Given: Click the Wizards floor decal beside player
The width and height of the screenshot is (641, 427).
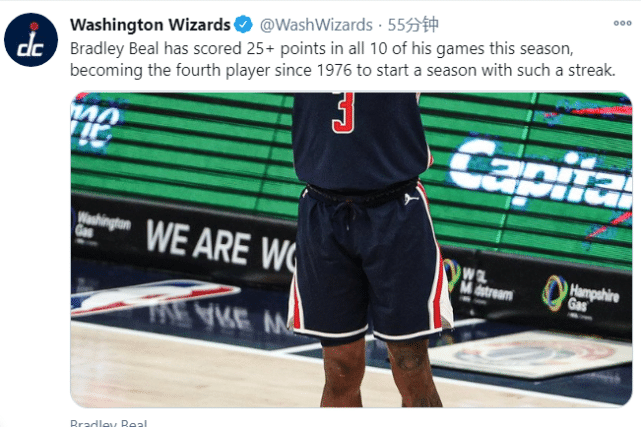Looking at the screenshot, I should click(x=531, y=354).
